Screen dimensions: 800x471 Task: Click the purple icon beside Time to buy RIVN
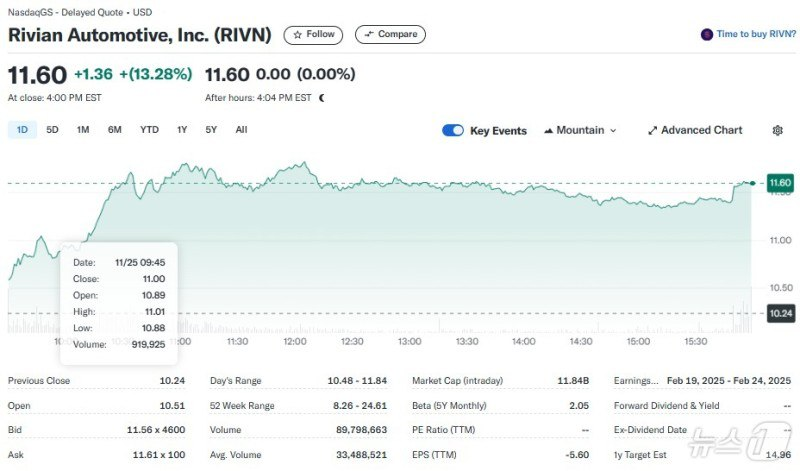click(707, 35)
